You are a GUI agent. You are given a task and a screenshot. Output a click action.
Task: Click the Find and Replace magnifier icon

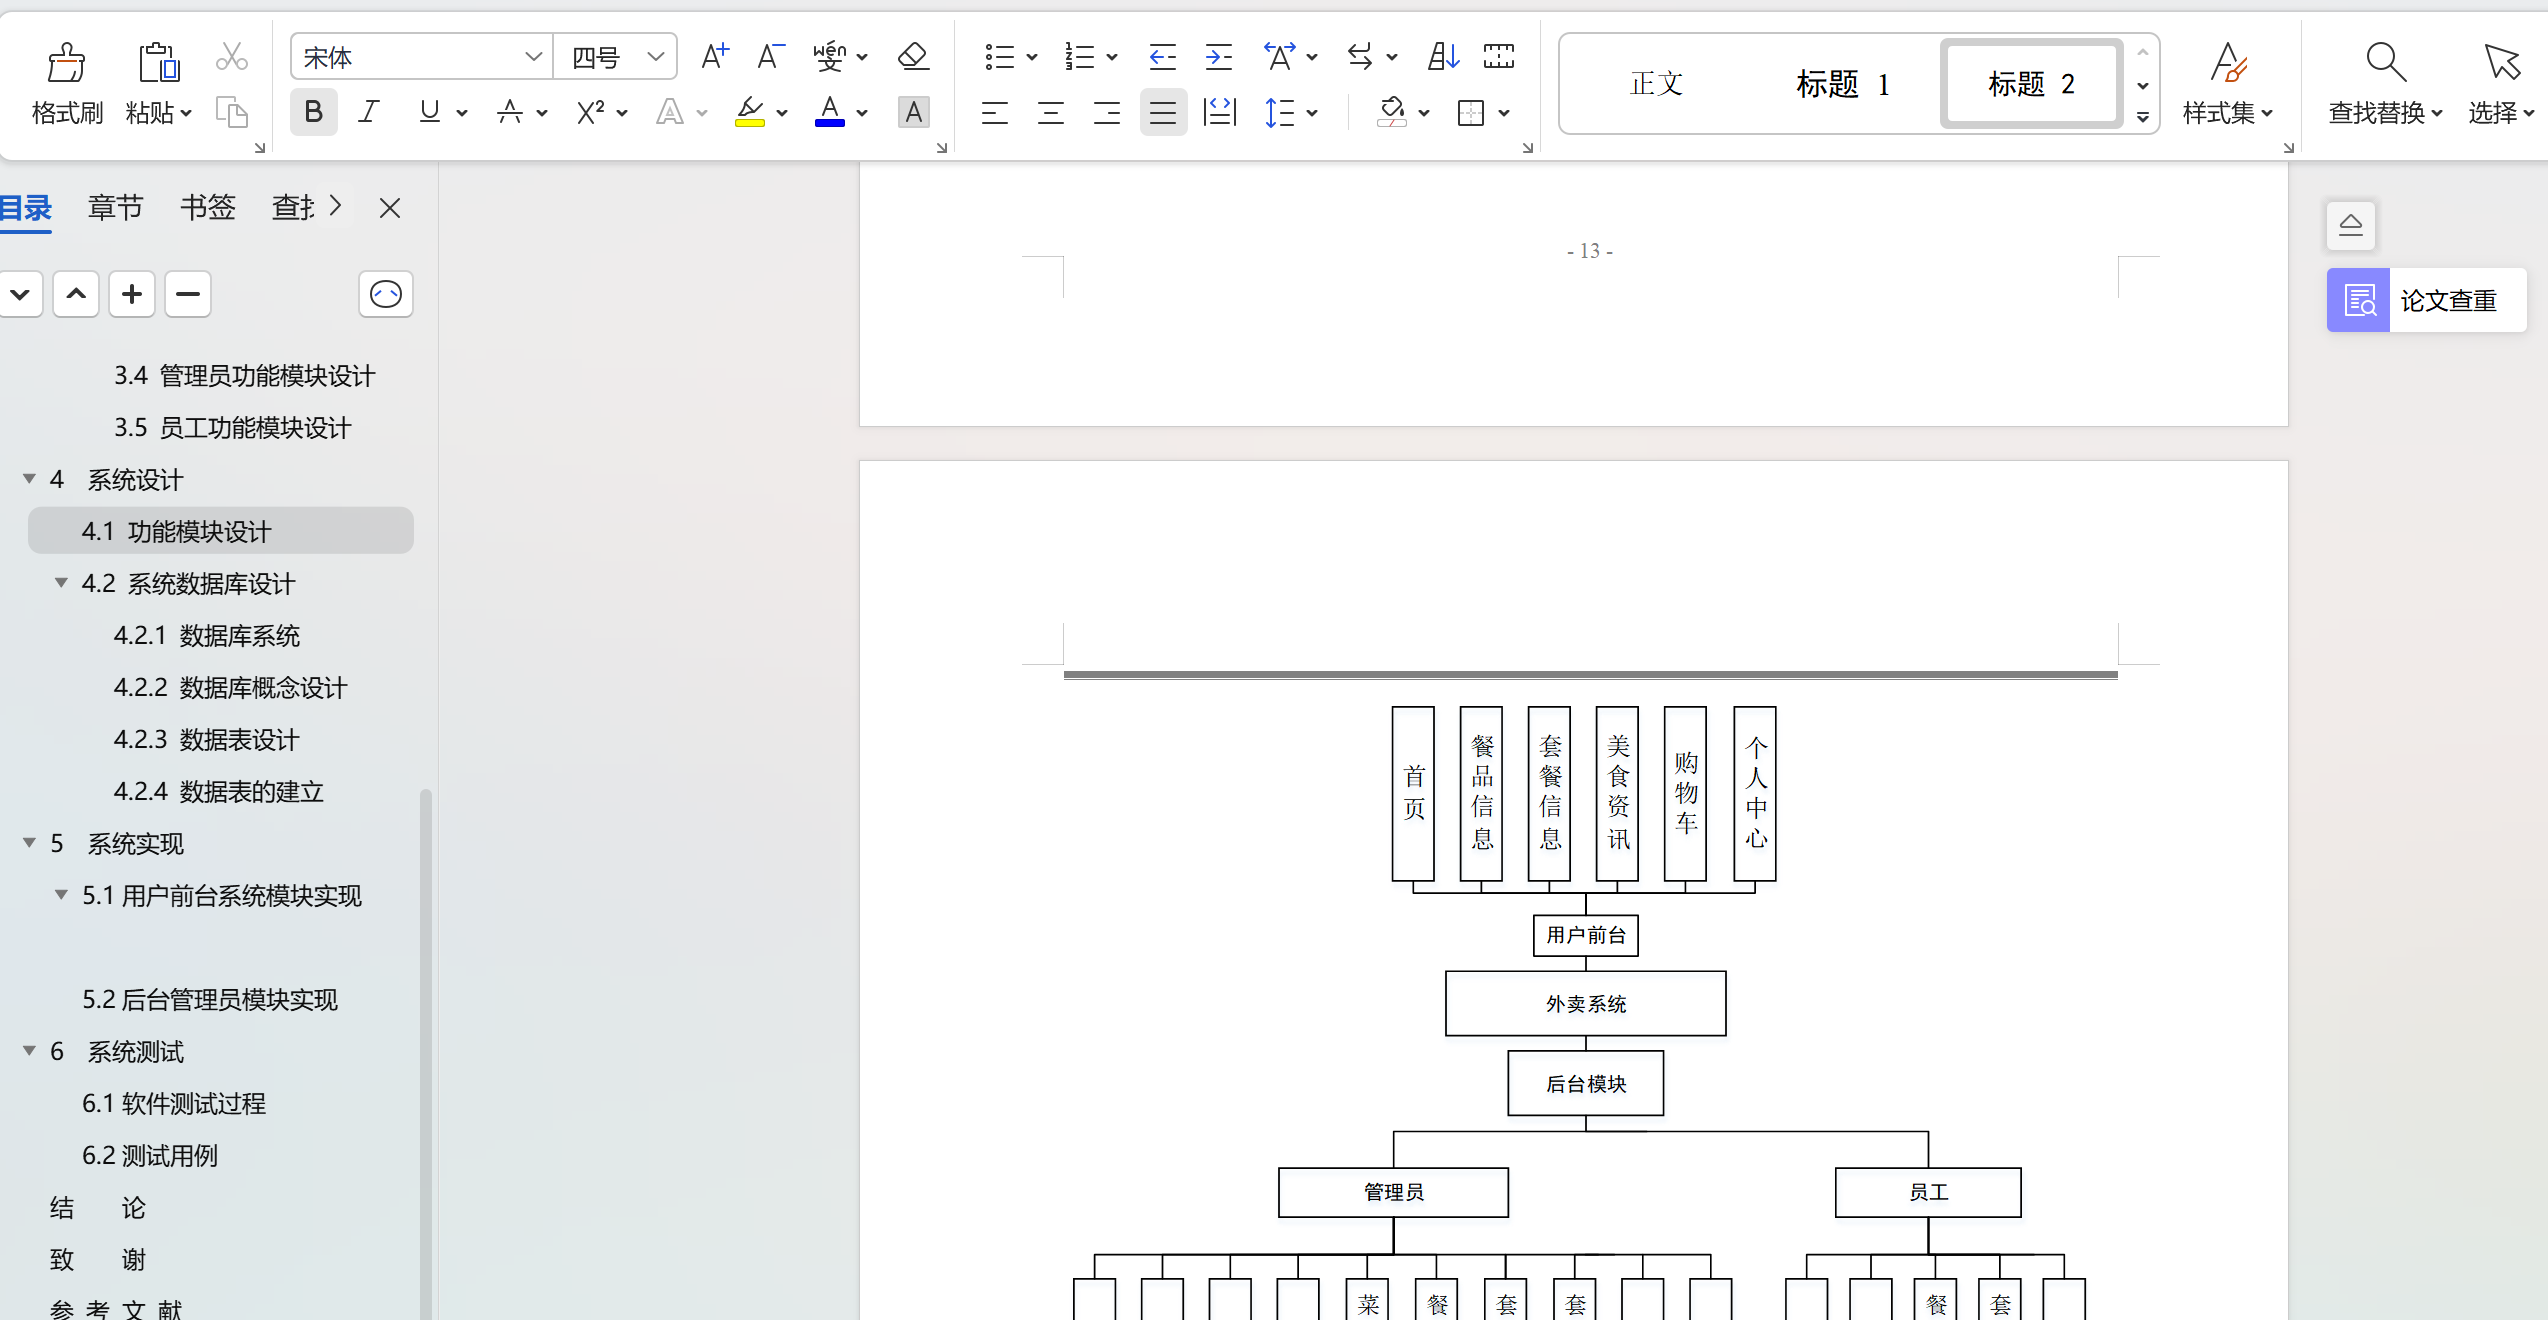[2385, 62]
